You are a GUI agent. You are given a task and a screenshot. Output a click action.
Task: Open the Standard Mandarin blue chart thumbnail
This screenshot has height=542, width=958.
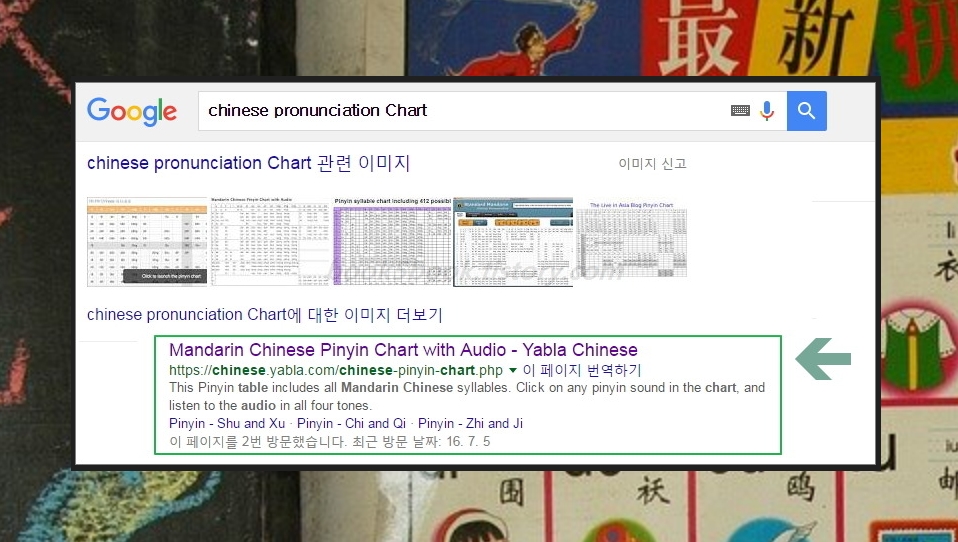coord(513,241)
